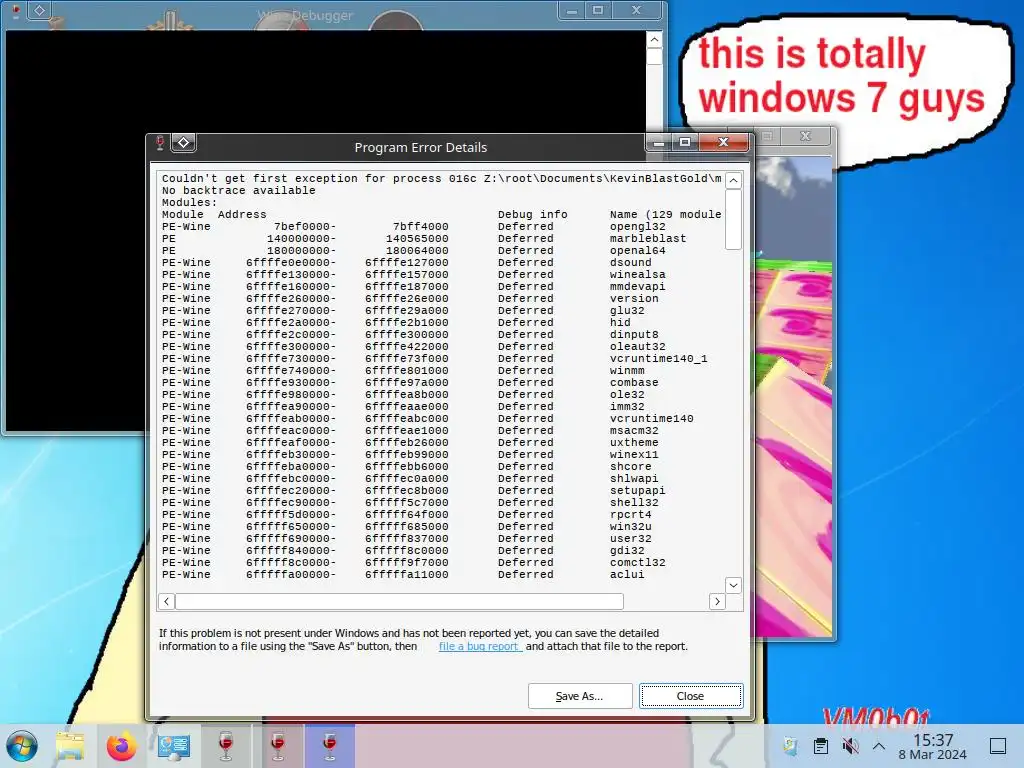Close Program Error Details via titlebar X

click(724, 142)
